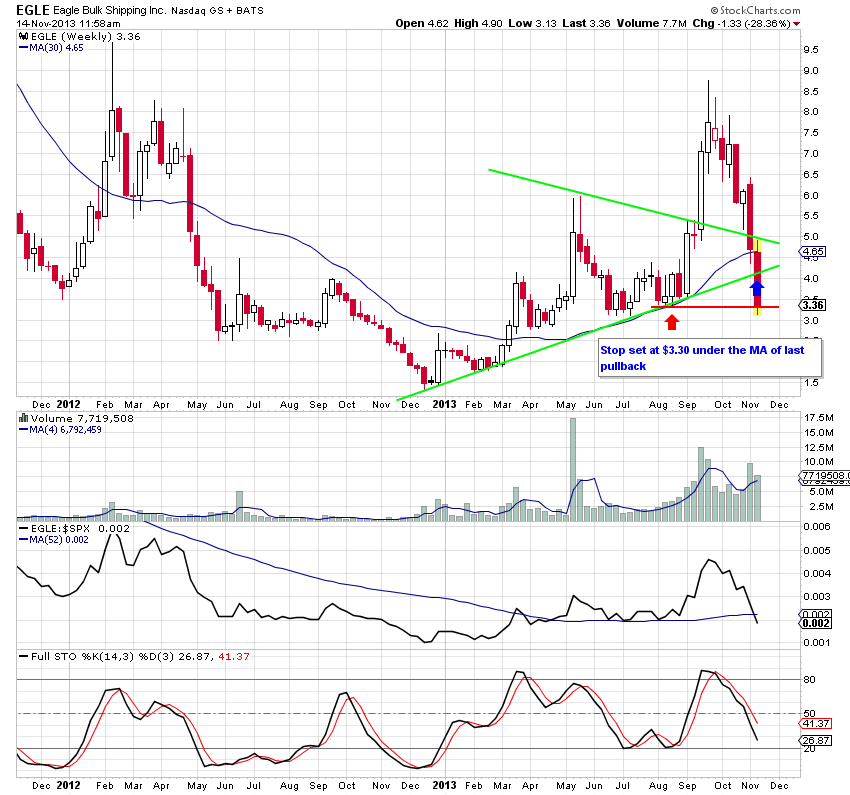This screenshot has height=795, width=850.
Task: Click the black 0.002 relative strength tag
Action: 815,623
